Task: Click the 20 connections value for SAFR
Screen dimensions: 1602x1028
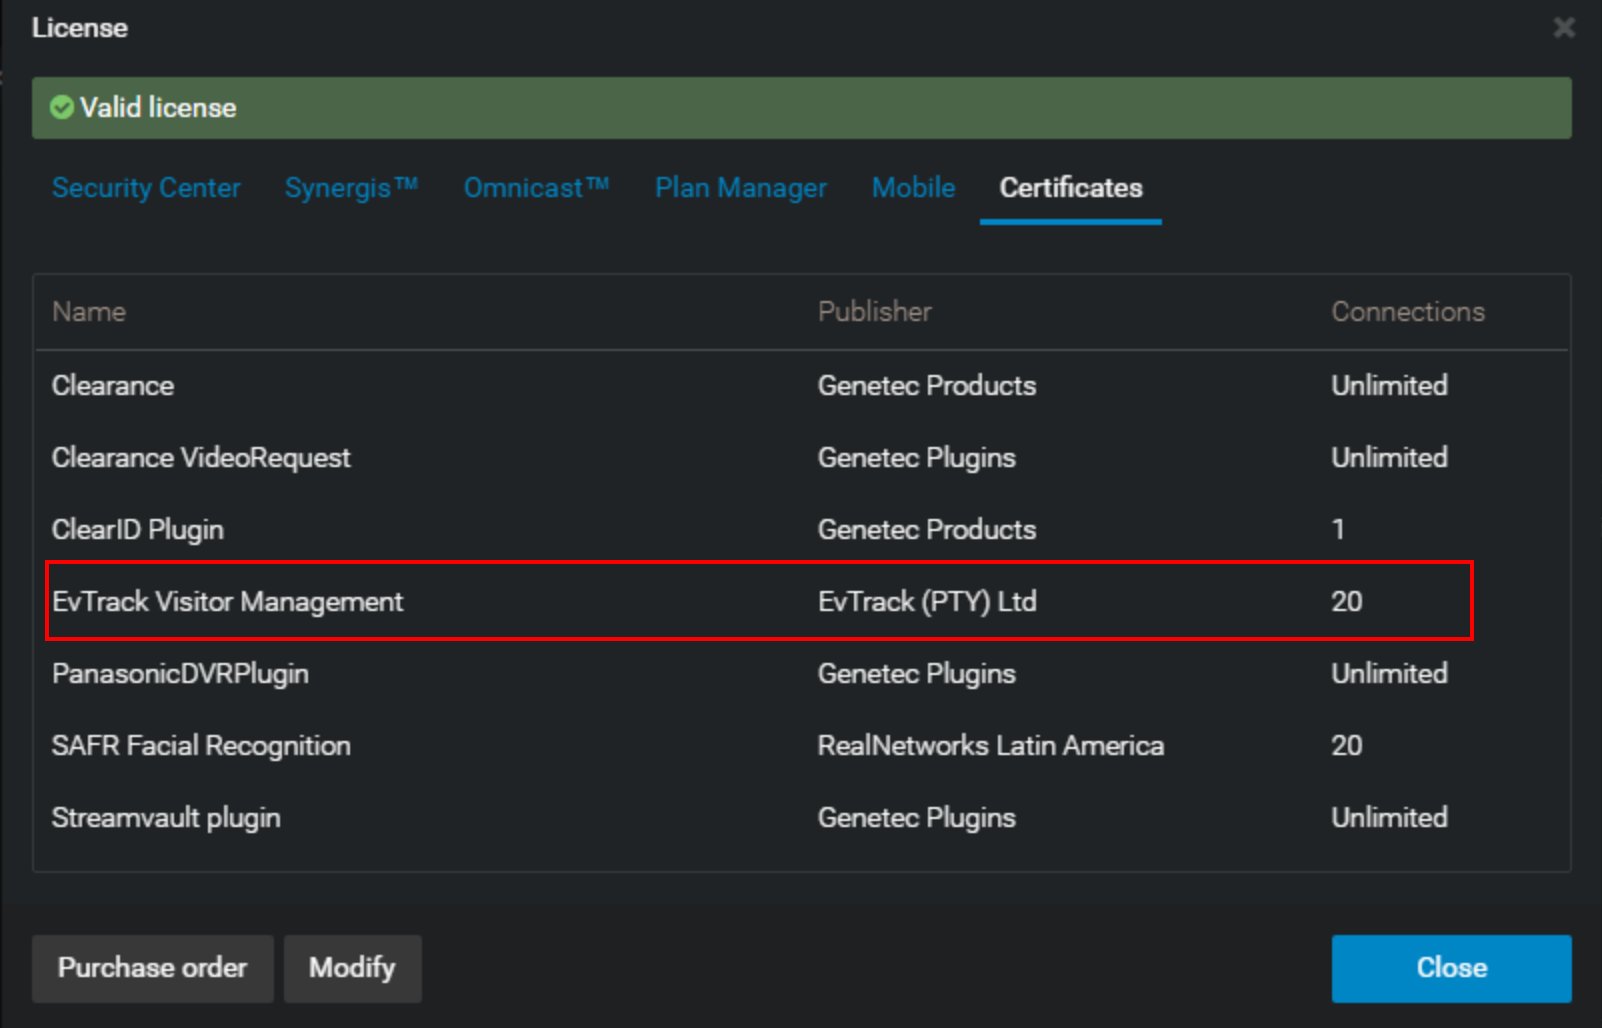Action: point(1347,746)
